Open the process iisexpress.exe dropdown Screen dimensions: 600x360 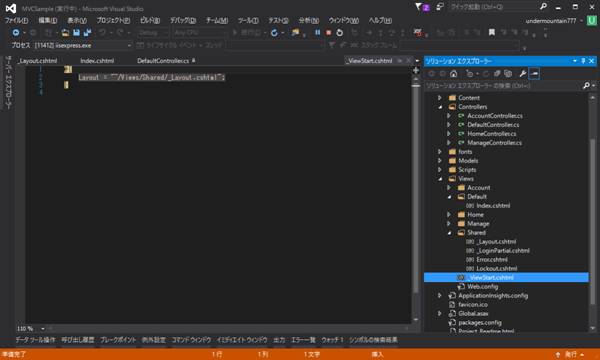pyautogui.click(x=129, y=46)
